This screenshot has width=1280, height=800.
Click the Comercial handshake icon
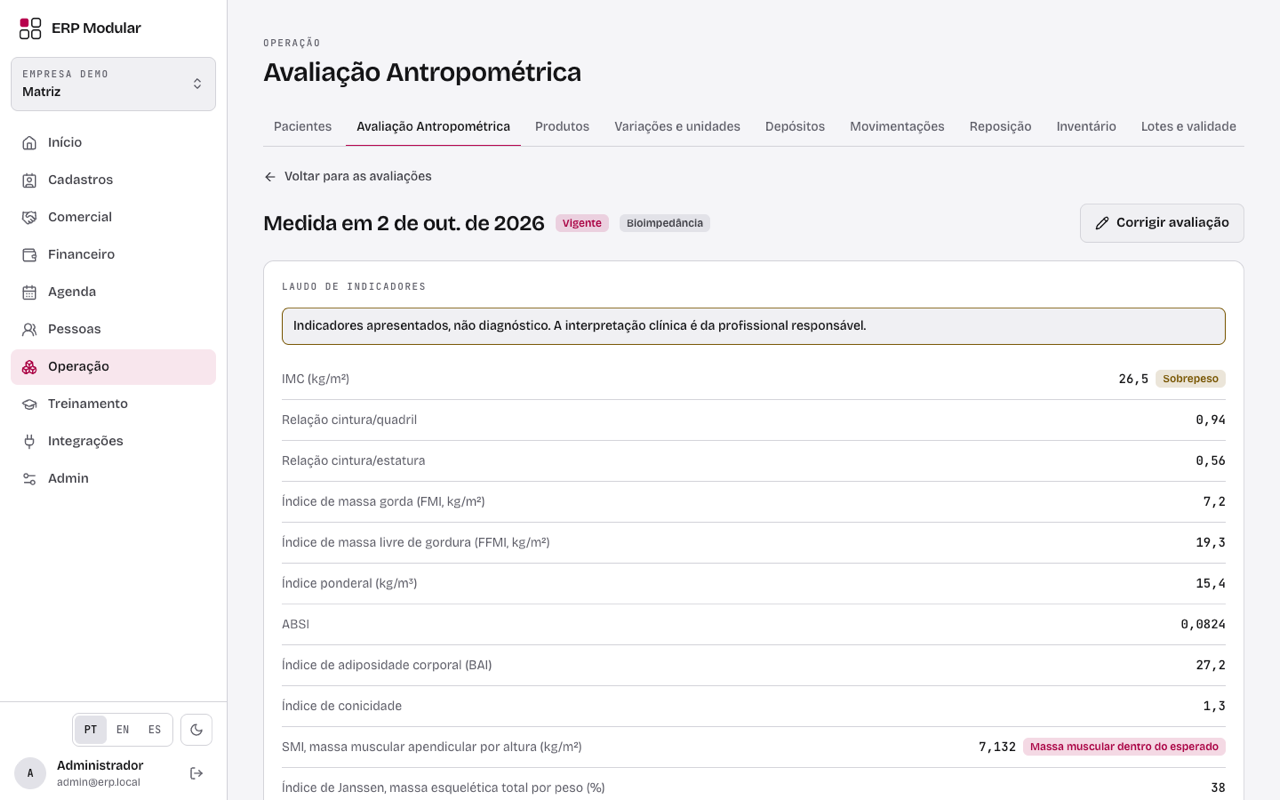pyautogui.click(x=30, y=217)
